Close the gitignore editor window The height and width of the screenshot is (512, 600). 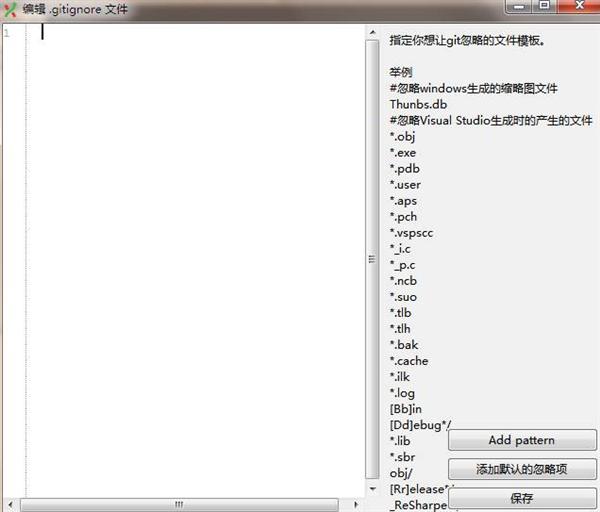pos(579,6)
